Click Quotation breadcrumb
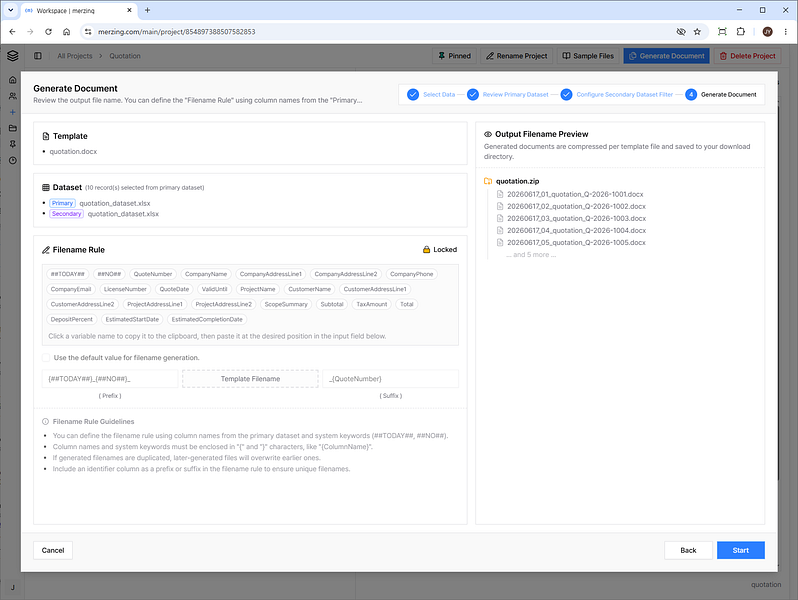 125,56
